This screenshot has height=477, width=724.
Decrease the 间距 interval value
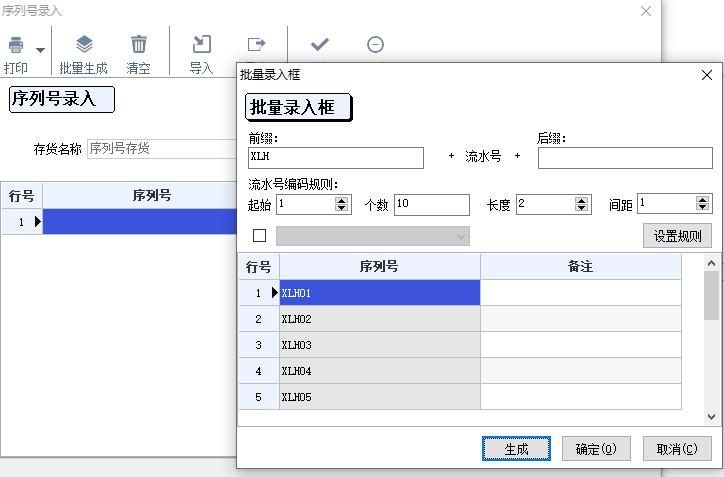(x=702, y=207)
